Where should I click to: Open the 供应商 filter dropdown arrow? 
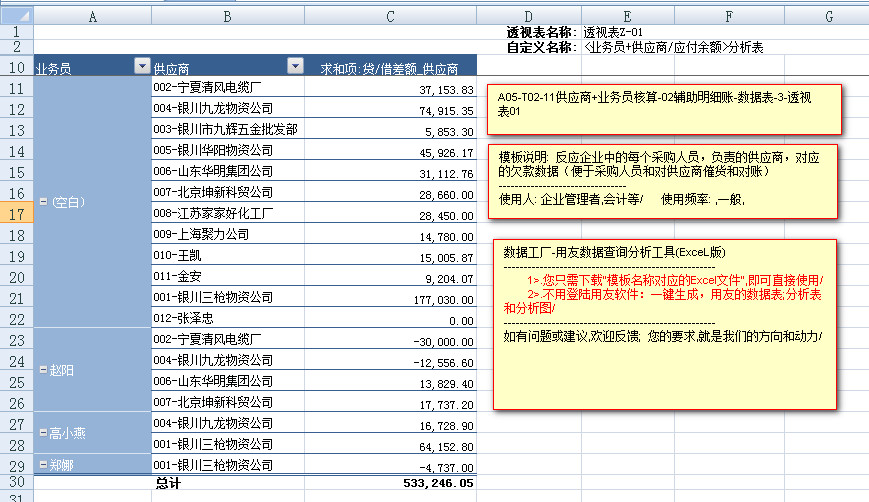[294, 67]
